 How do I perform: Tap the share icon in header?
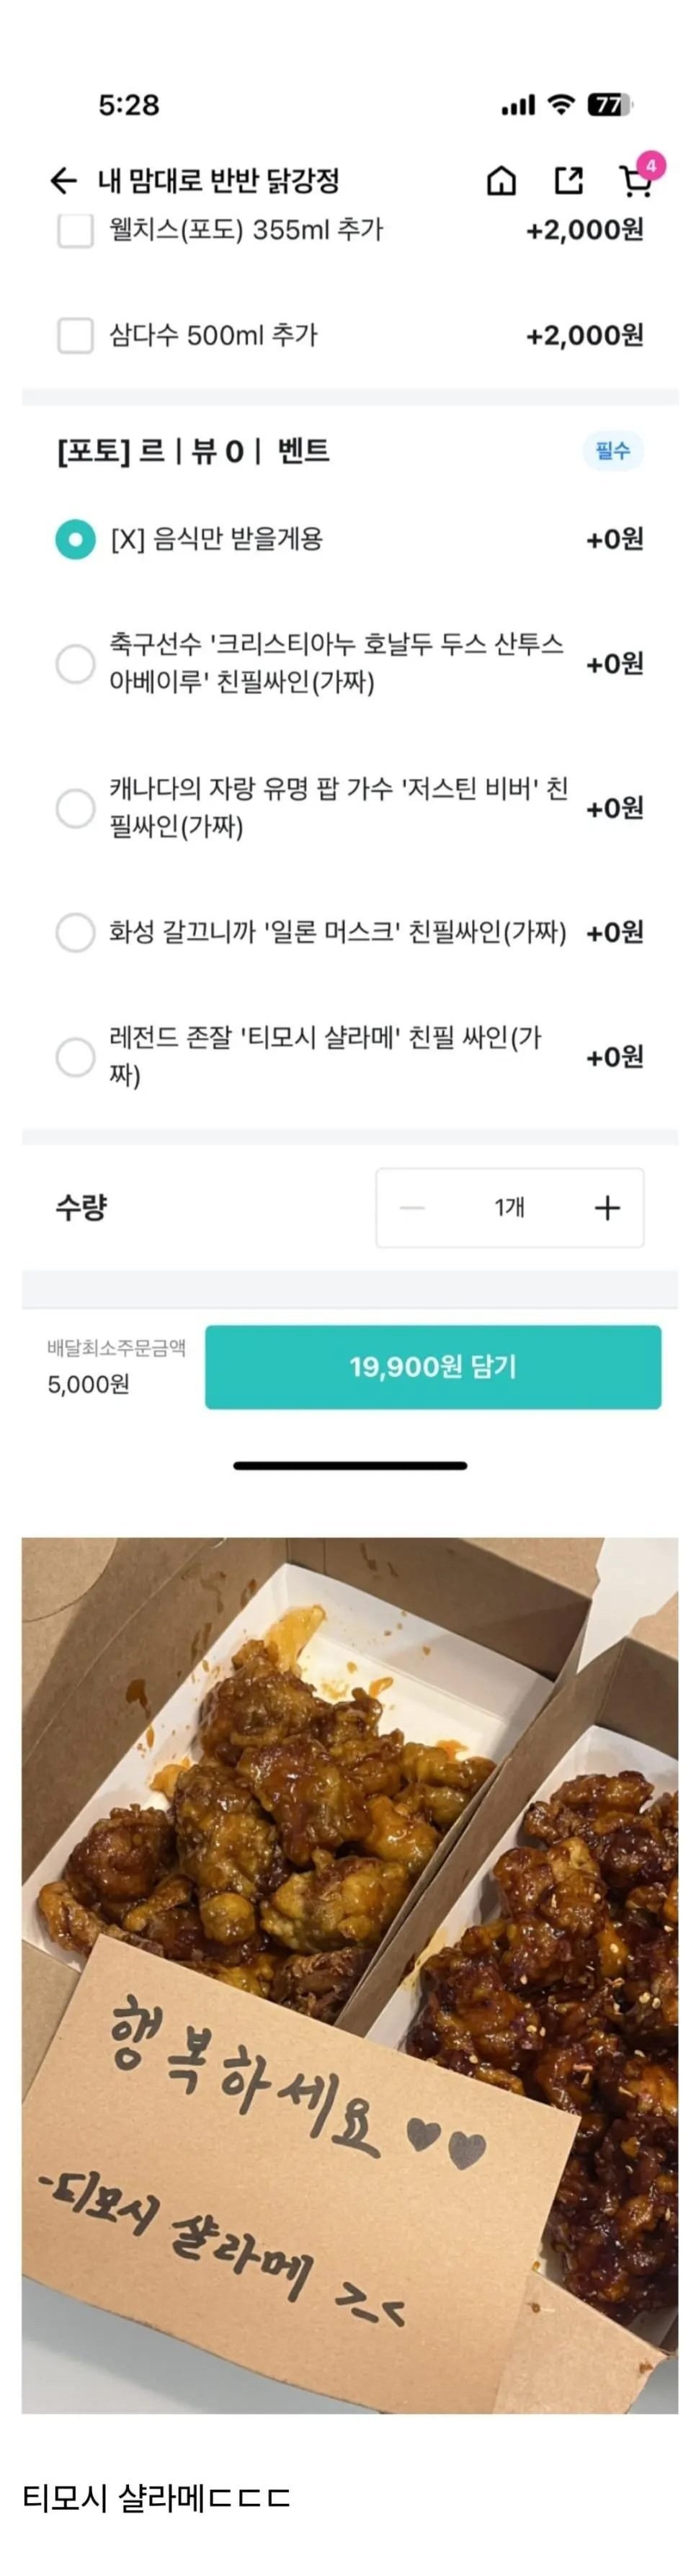(x=568, y=180)
